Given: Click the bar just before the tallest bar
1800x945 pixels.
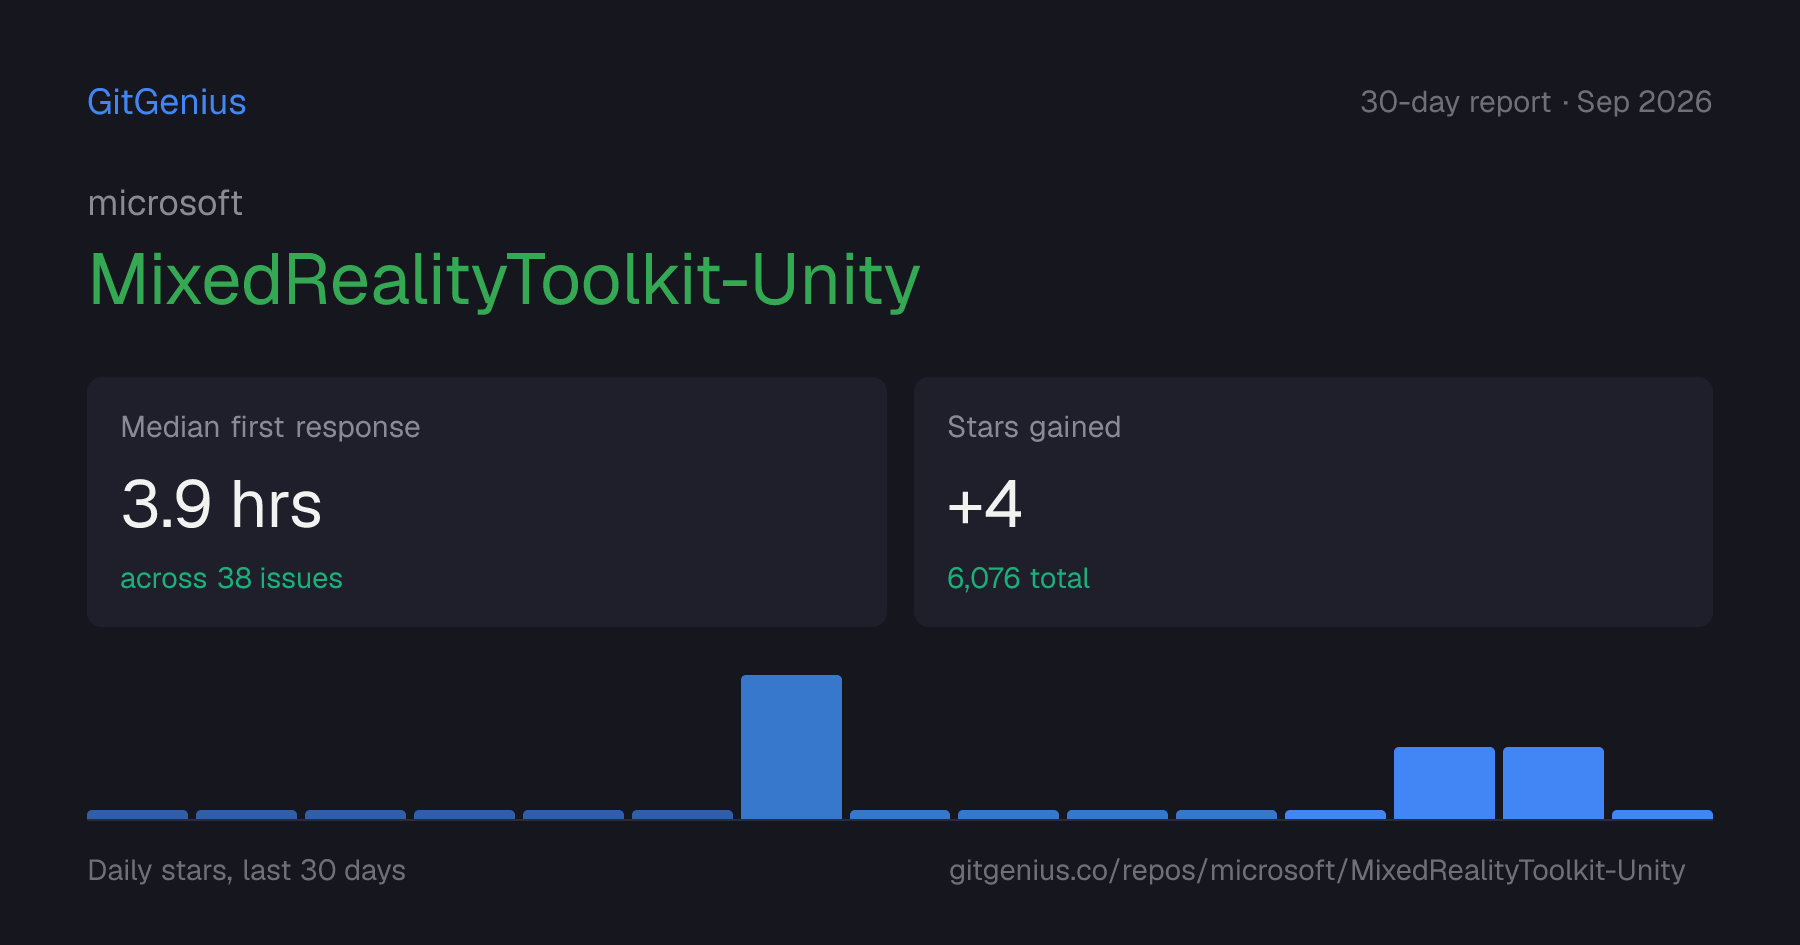Looking at the screenshot, I should click(682, 814).
